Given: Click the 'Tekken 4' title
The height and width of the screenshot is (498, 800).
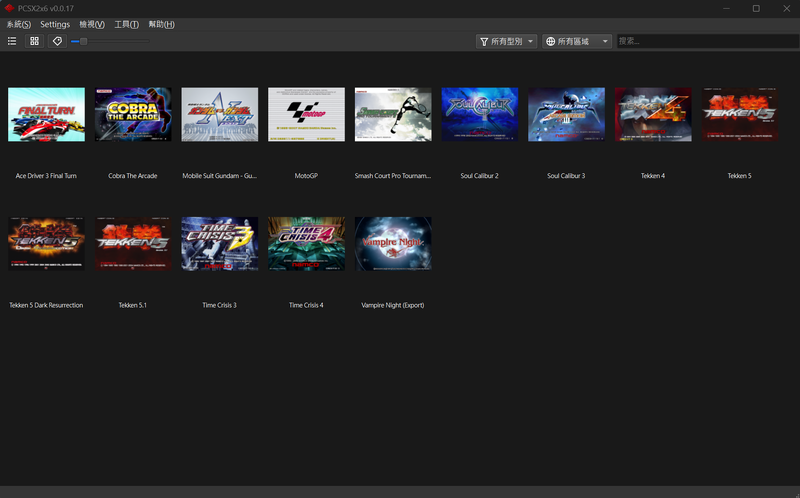Looking at the screenshot, I should [x=653, y=176].
